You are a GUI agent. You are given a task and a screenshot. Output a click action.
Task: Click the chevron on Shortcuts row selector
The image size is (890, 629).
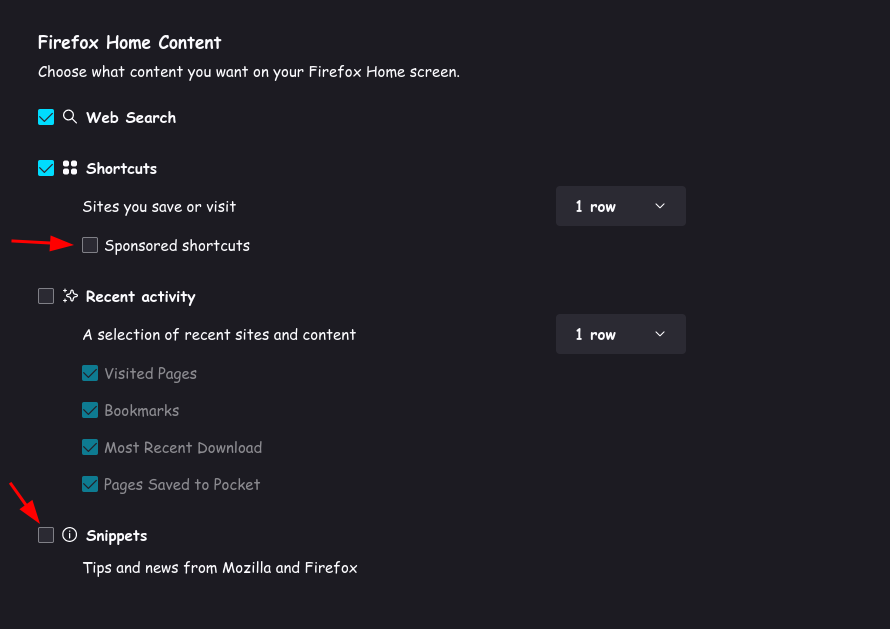660,206
